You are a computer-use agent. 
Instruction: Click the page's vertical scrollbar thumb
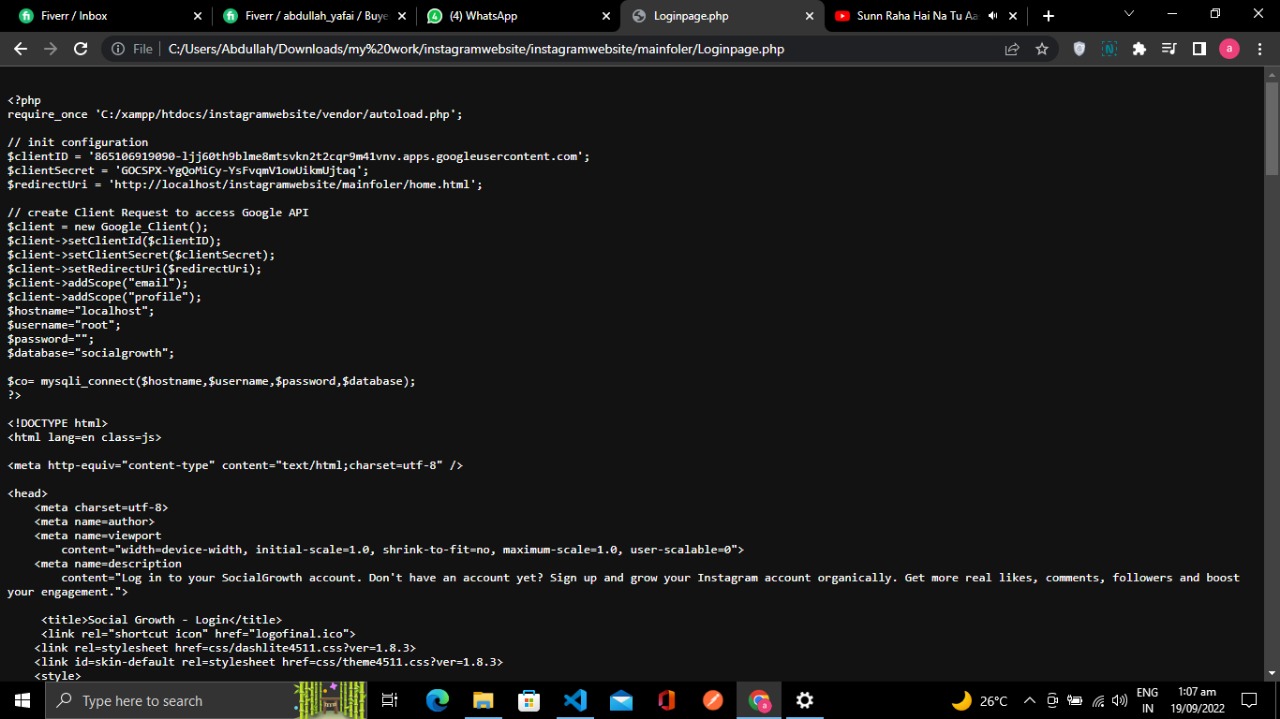point(1271,130)
